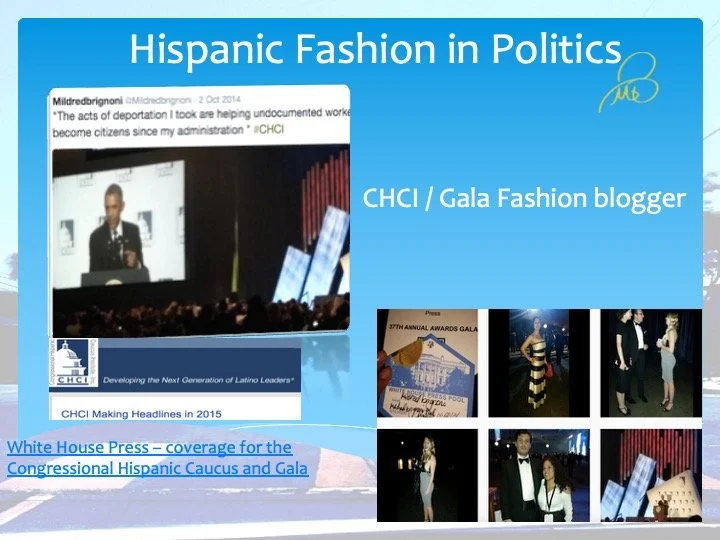Click the #CHCI hashtag in the tweet

[x=269, y=129]
